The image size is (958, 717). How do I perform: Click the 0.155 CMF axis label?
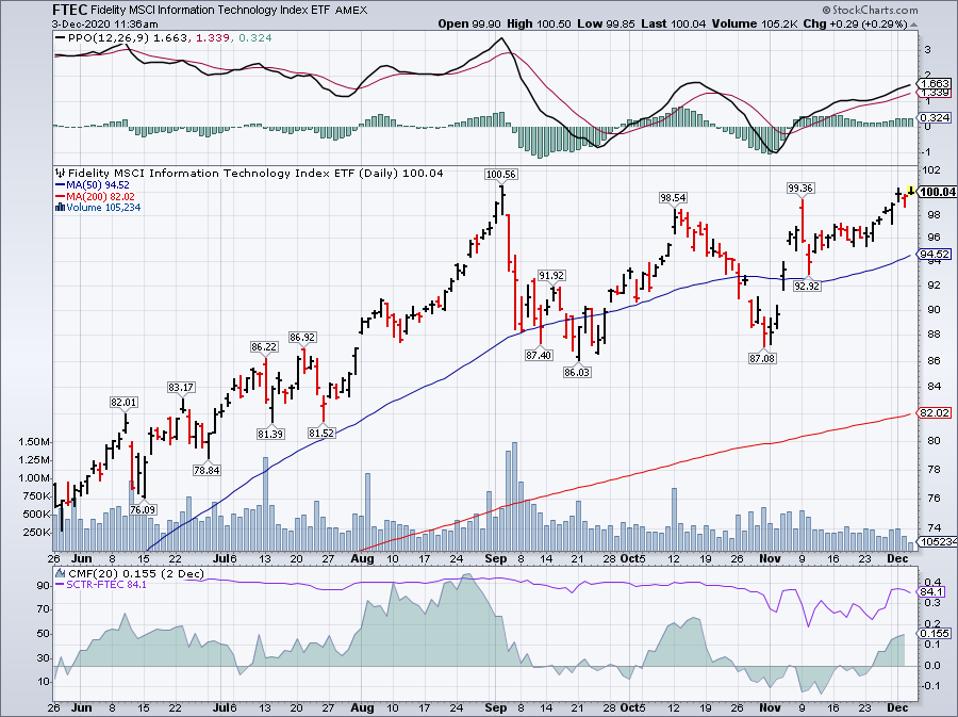[935, 633]
